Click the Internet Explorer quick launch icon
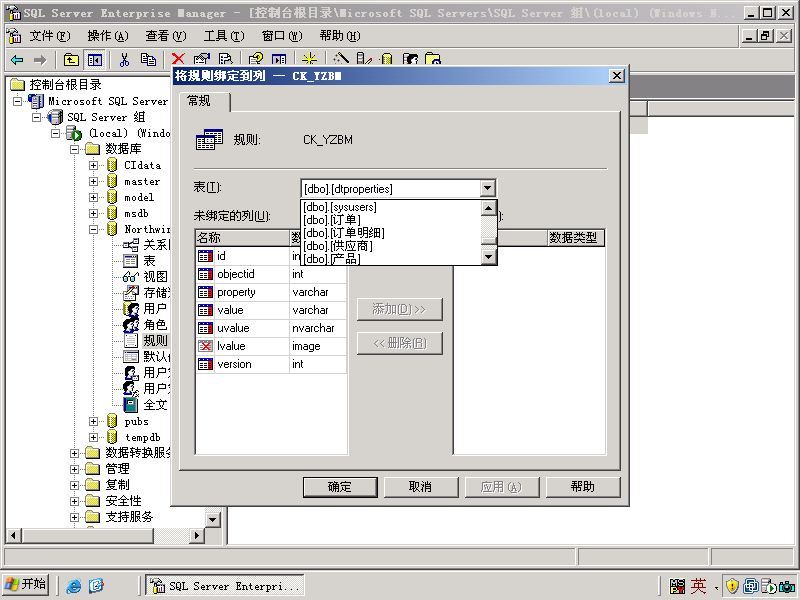800x600 pixels. [x=73, y=586]
